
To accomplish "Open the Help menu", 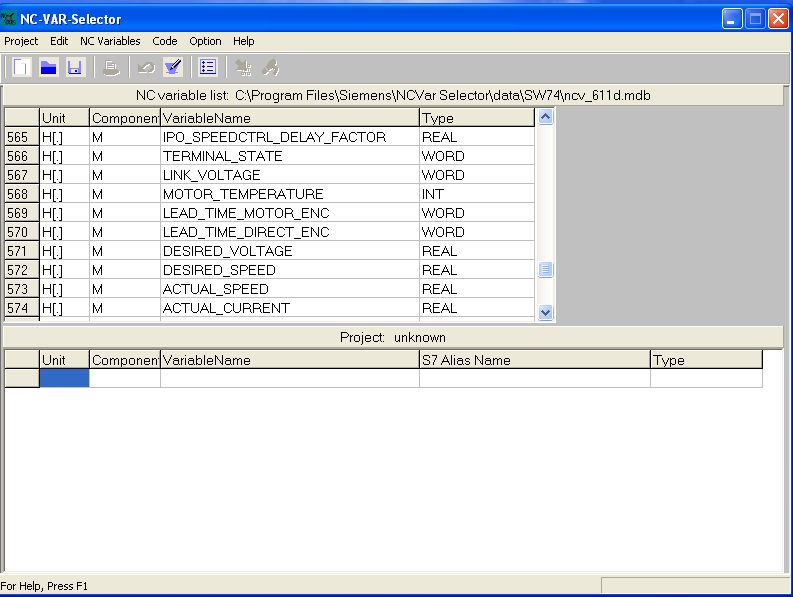I will pos(244,41).
